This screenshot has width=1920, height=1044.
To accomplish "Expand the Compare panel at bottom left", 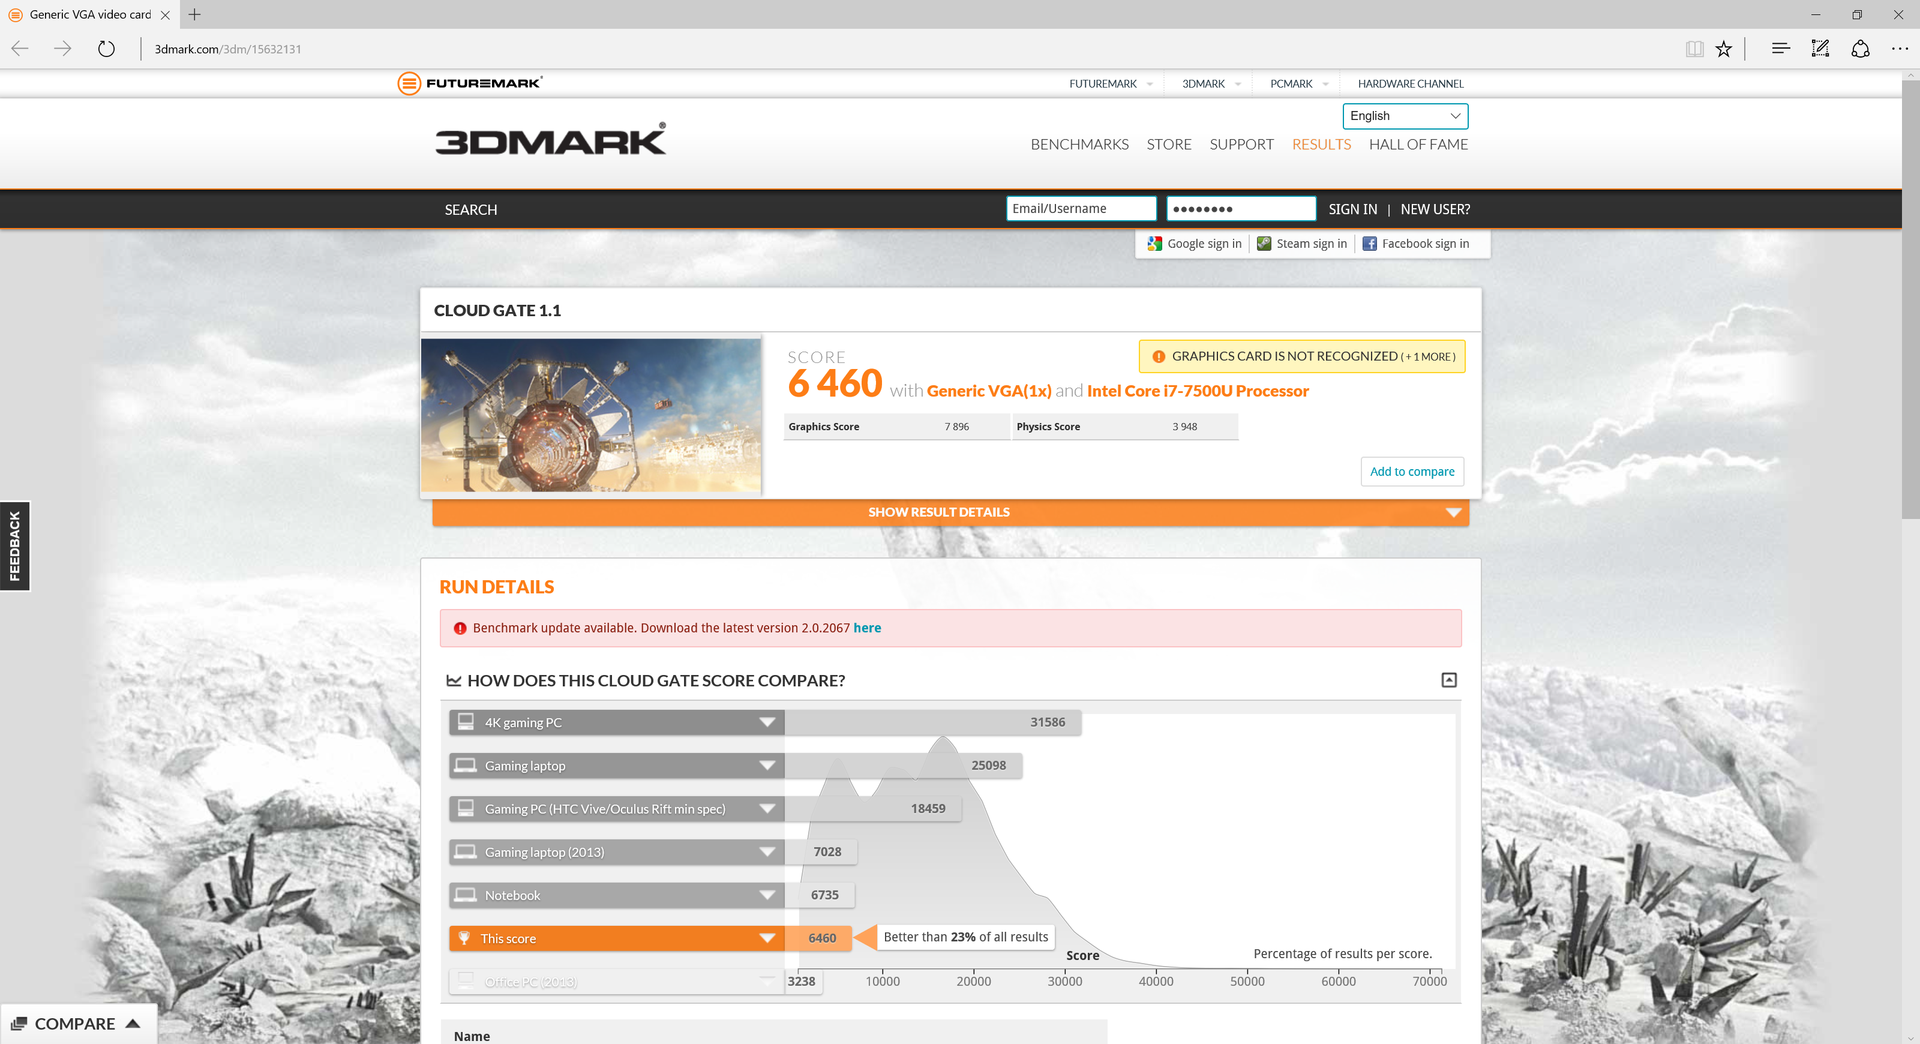I will point(78,1024).
